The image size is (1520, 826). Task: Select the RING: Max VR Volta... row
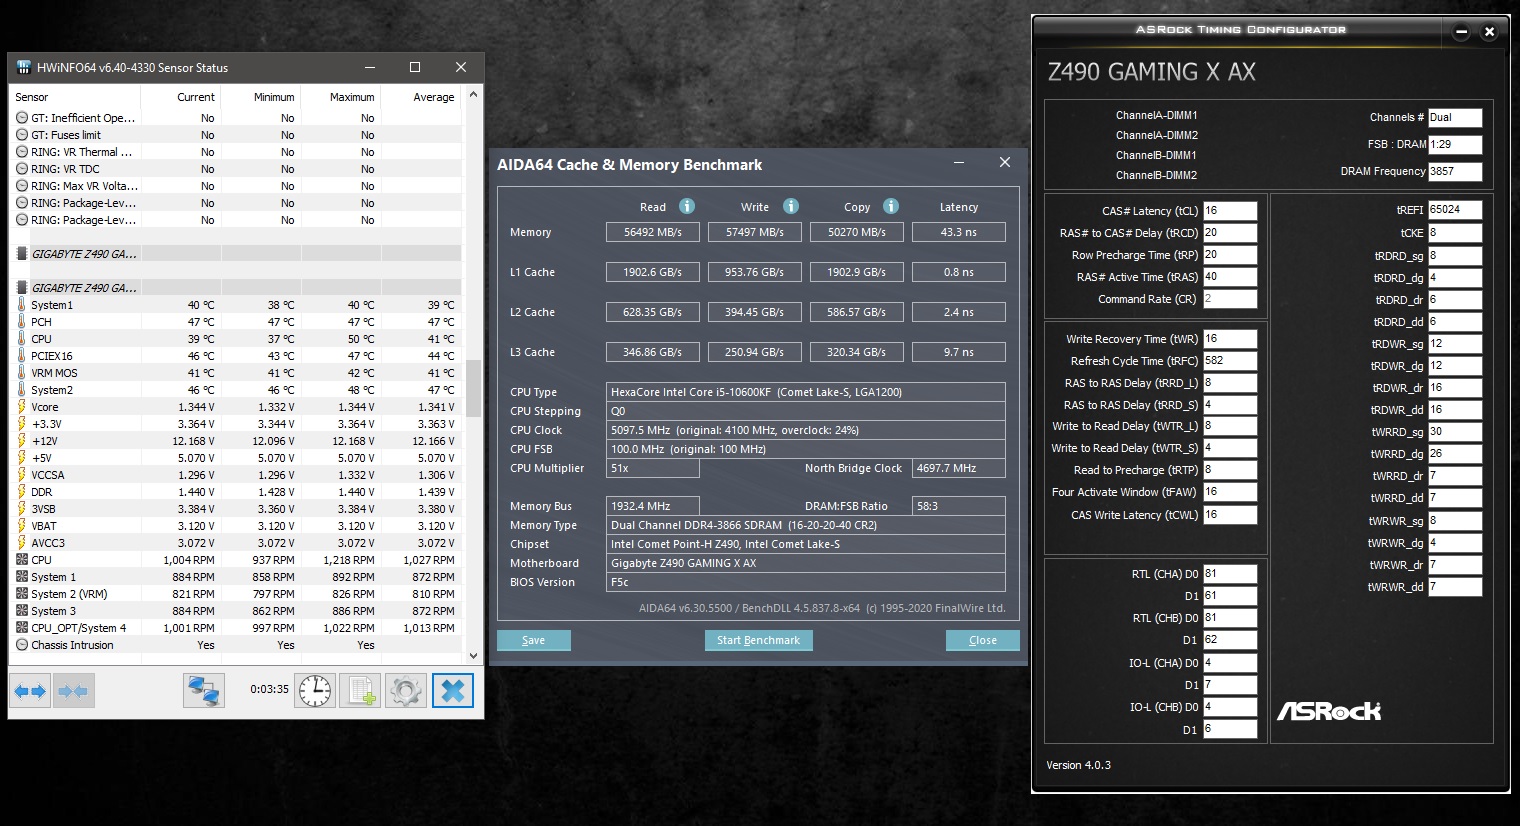[236, 186]
